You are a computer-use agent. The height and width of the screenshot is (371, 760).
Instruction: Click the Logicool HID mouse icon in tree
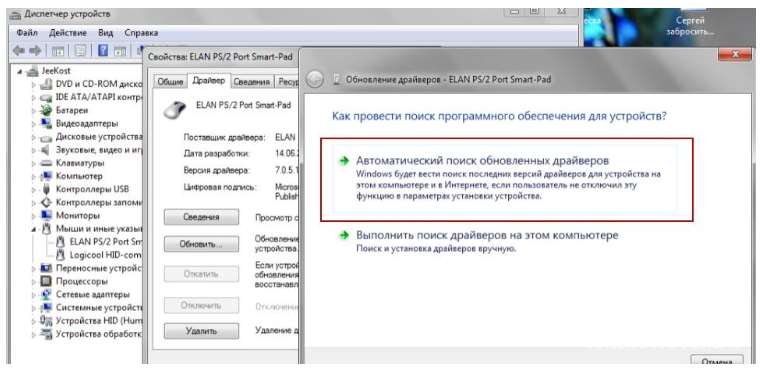(61, 254)
